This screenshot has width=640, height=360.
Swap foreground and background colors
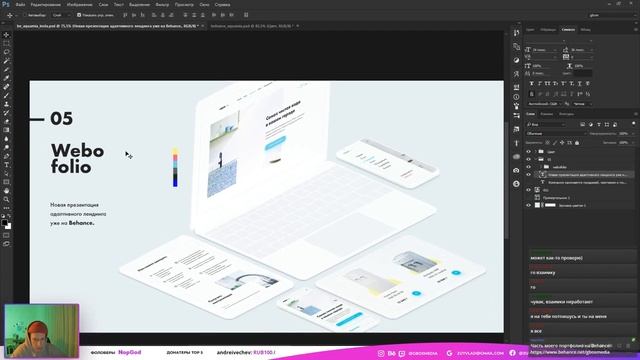click(x=9, y=216)
